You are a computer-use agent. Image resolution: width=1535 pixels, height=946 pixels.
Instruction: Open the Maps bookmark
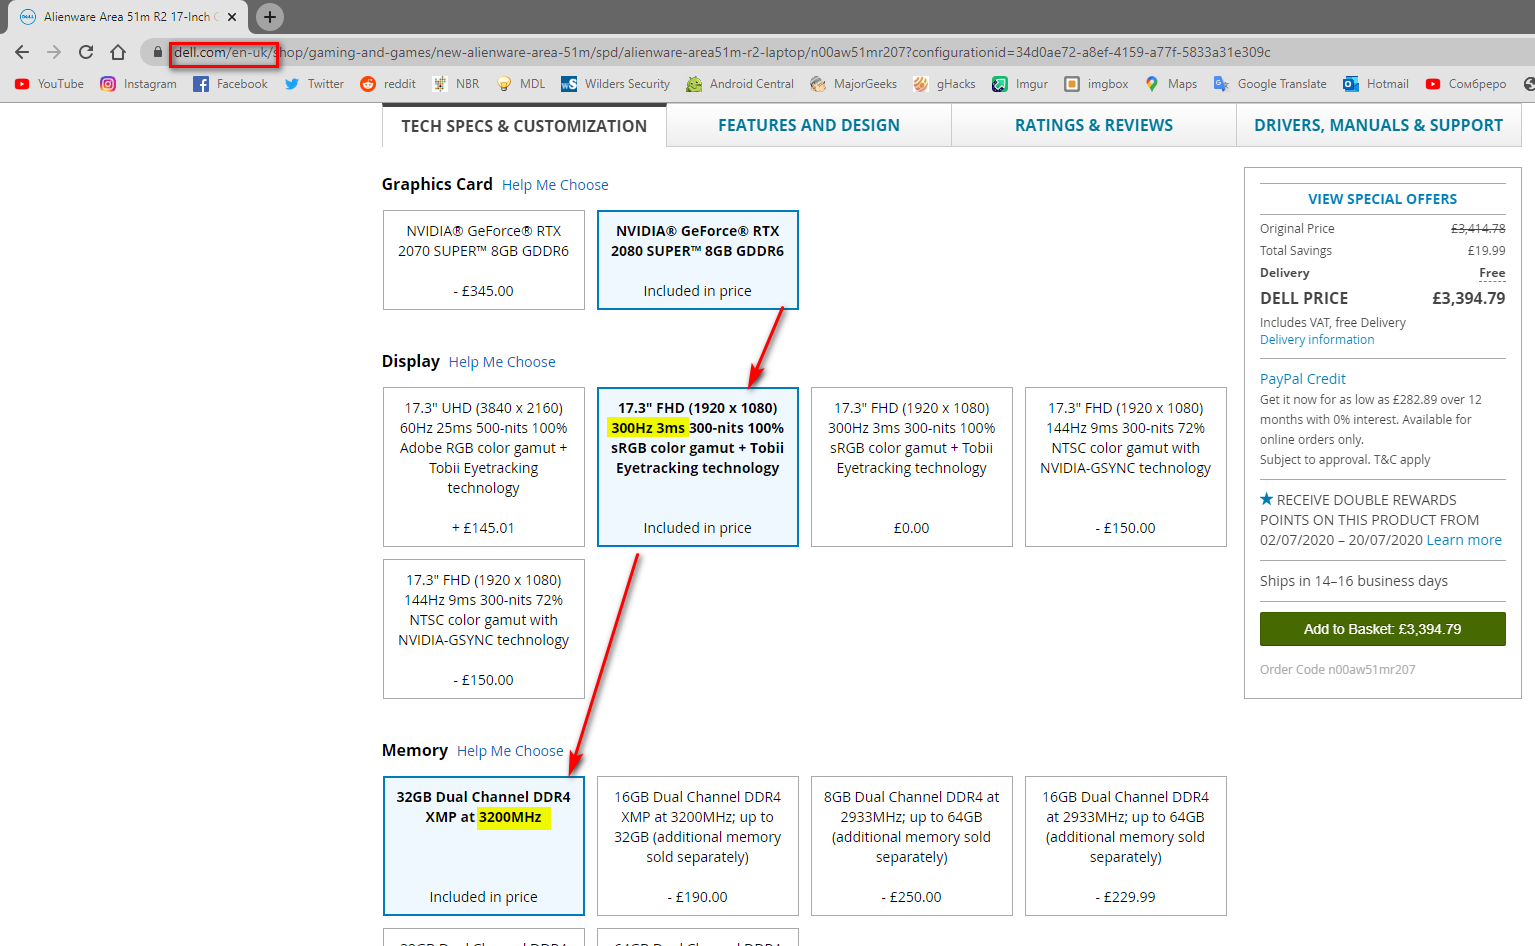point(1171,84)
